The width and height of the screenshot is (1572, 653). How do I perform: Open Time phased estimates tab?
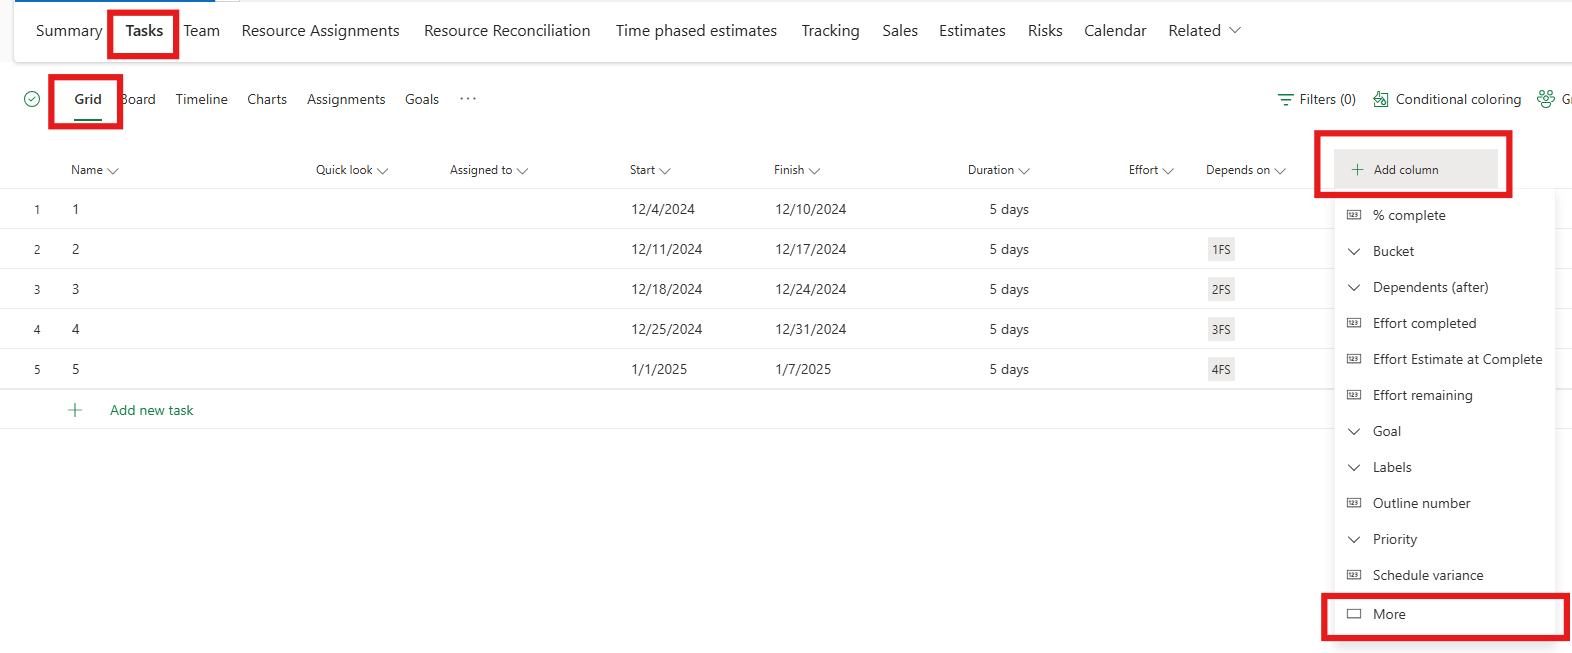click(x=696, y=31)
